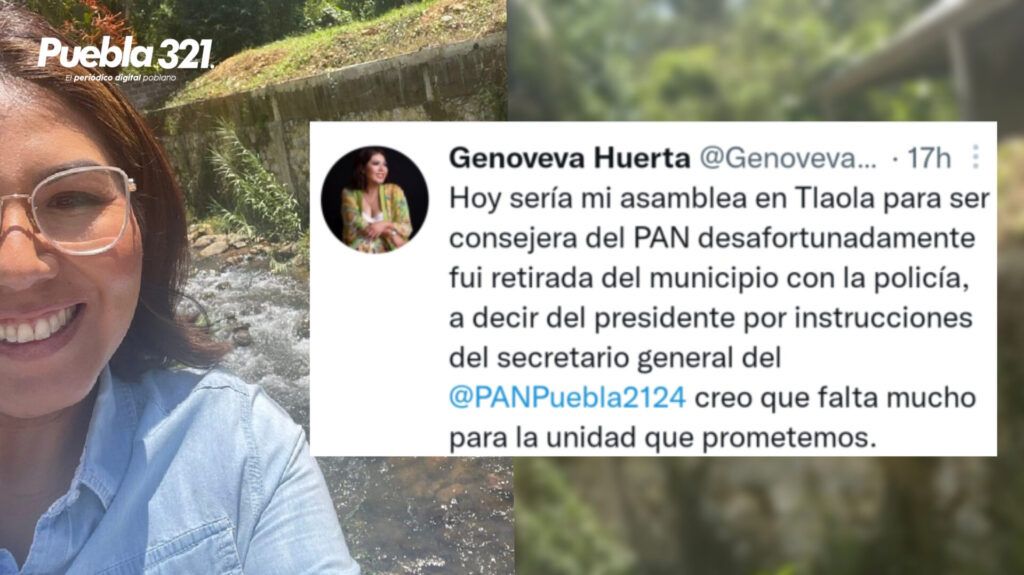Click Genoveva Huerta's round profile avatar
The height and width of the screenshot is (575, 1024).
(375, 199)
